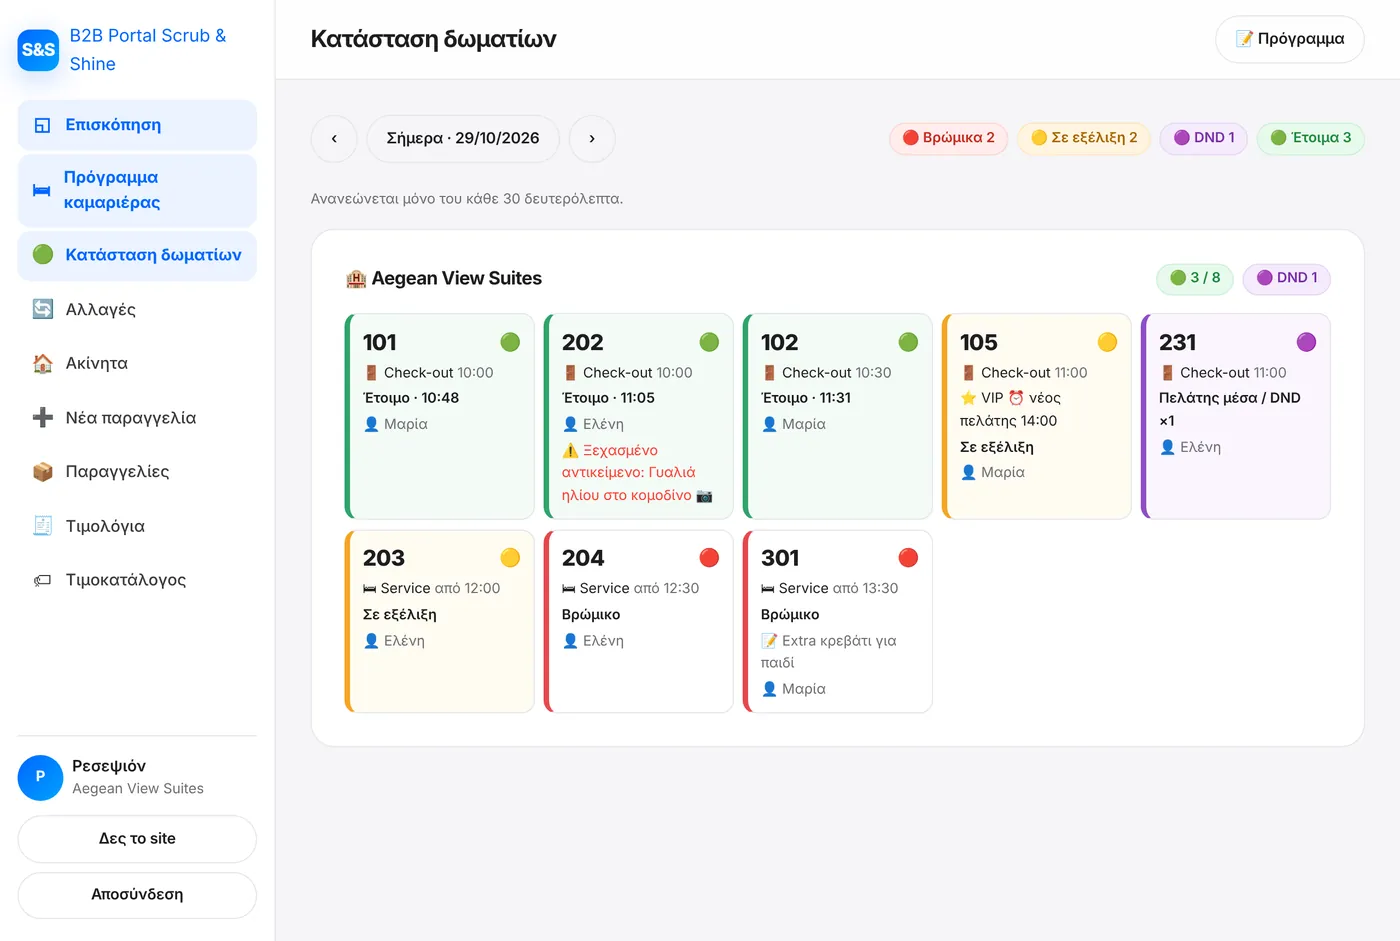Click the Επισκόπηση dashboard icon
1400x941 pixels.
pos(42,125)
